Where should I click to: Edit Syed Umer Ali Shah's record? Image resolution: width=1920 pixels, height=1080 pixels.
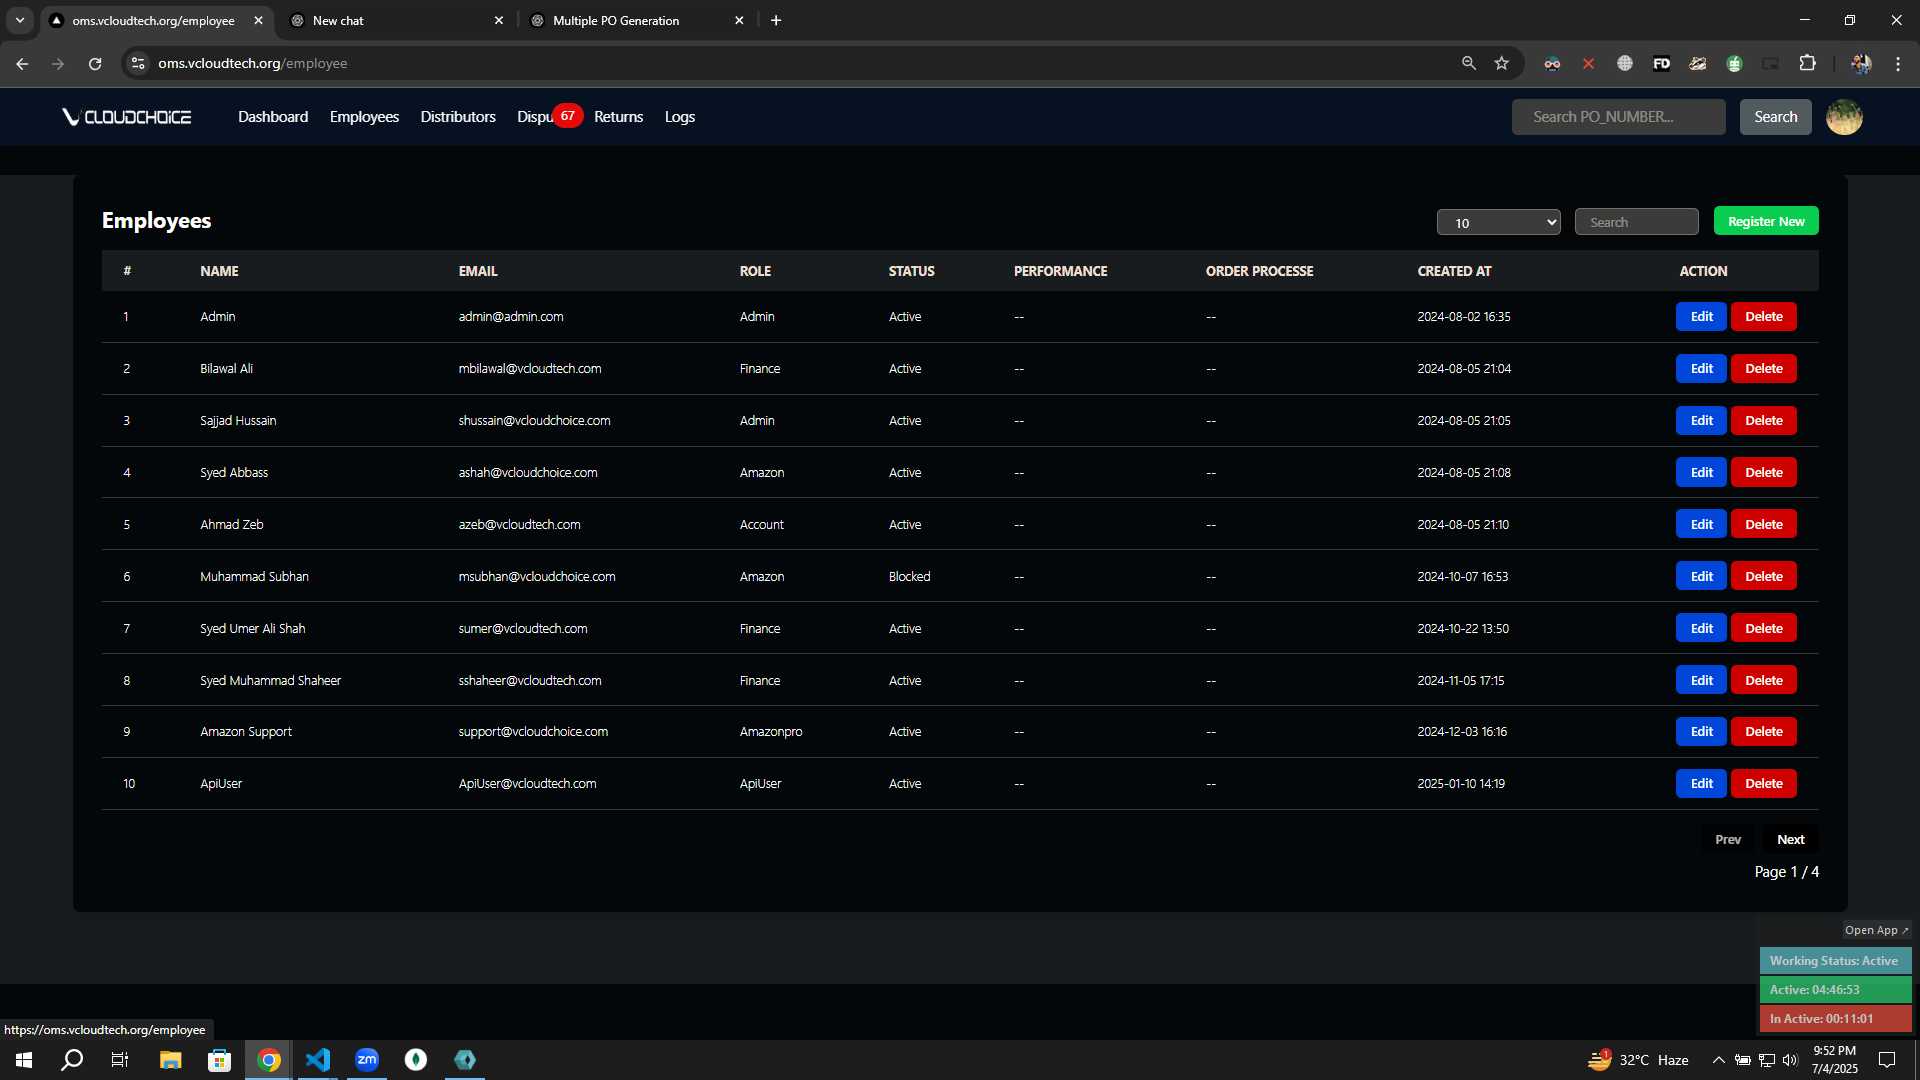tap(1701, 629)
